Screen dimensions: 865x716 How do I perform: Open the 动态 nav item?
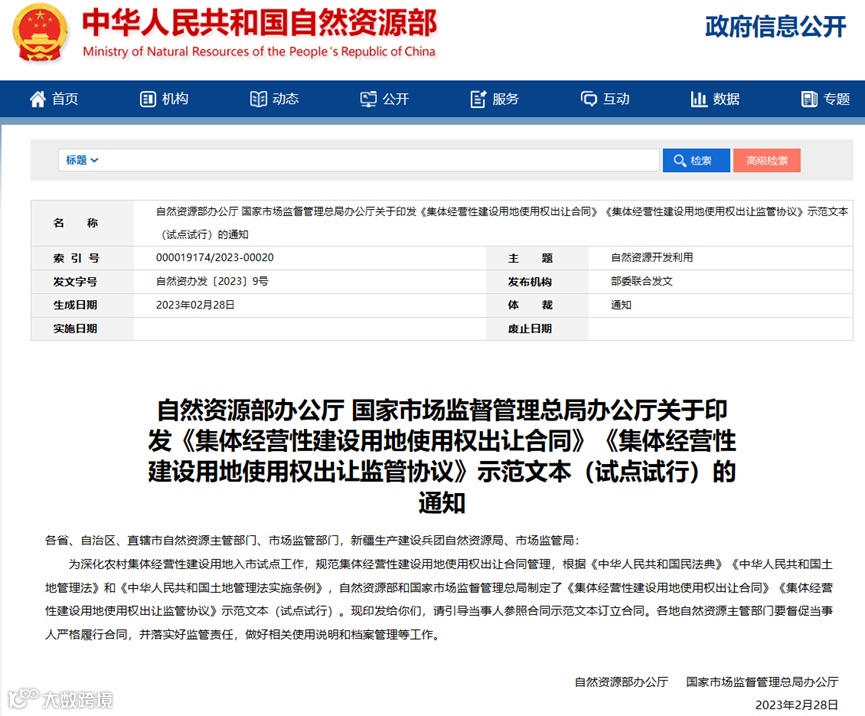coord(275,99)
